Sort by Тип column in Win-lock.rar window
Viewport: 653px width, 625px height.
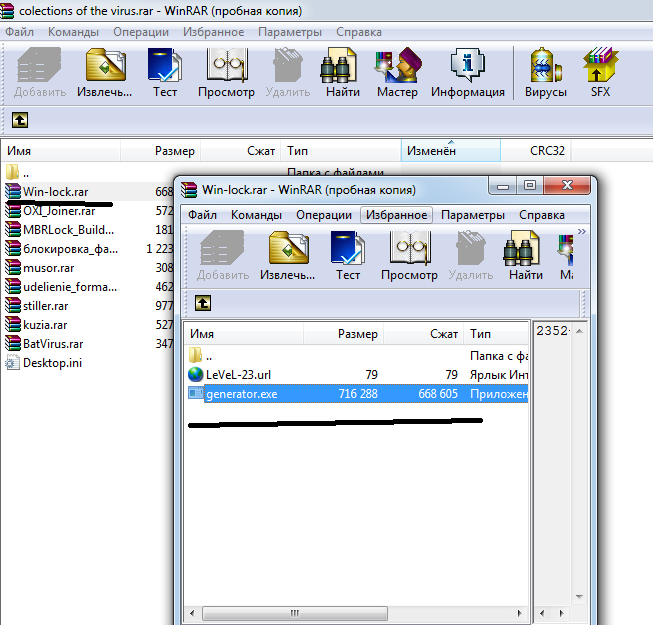click(496, 334)
